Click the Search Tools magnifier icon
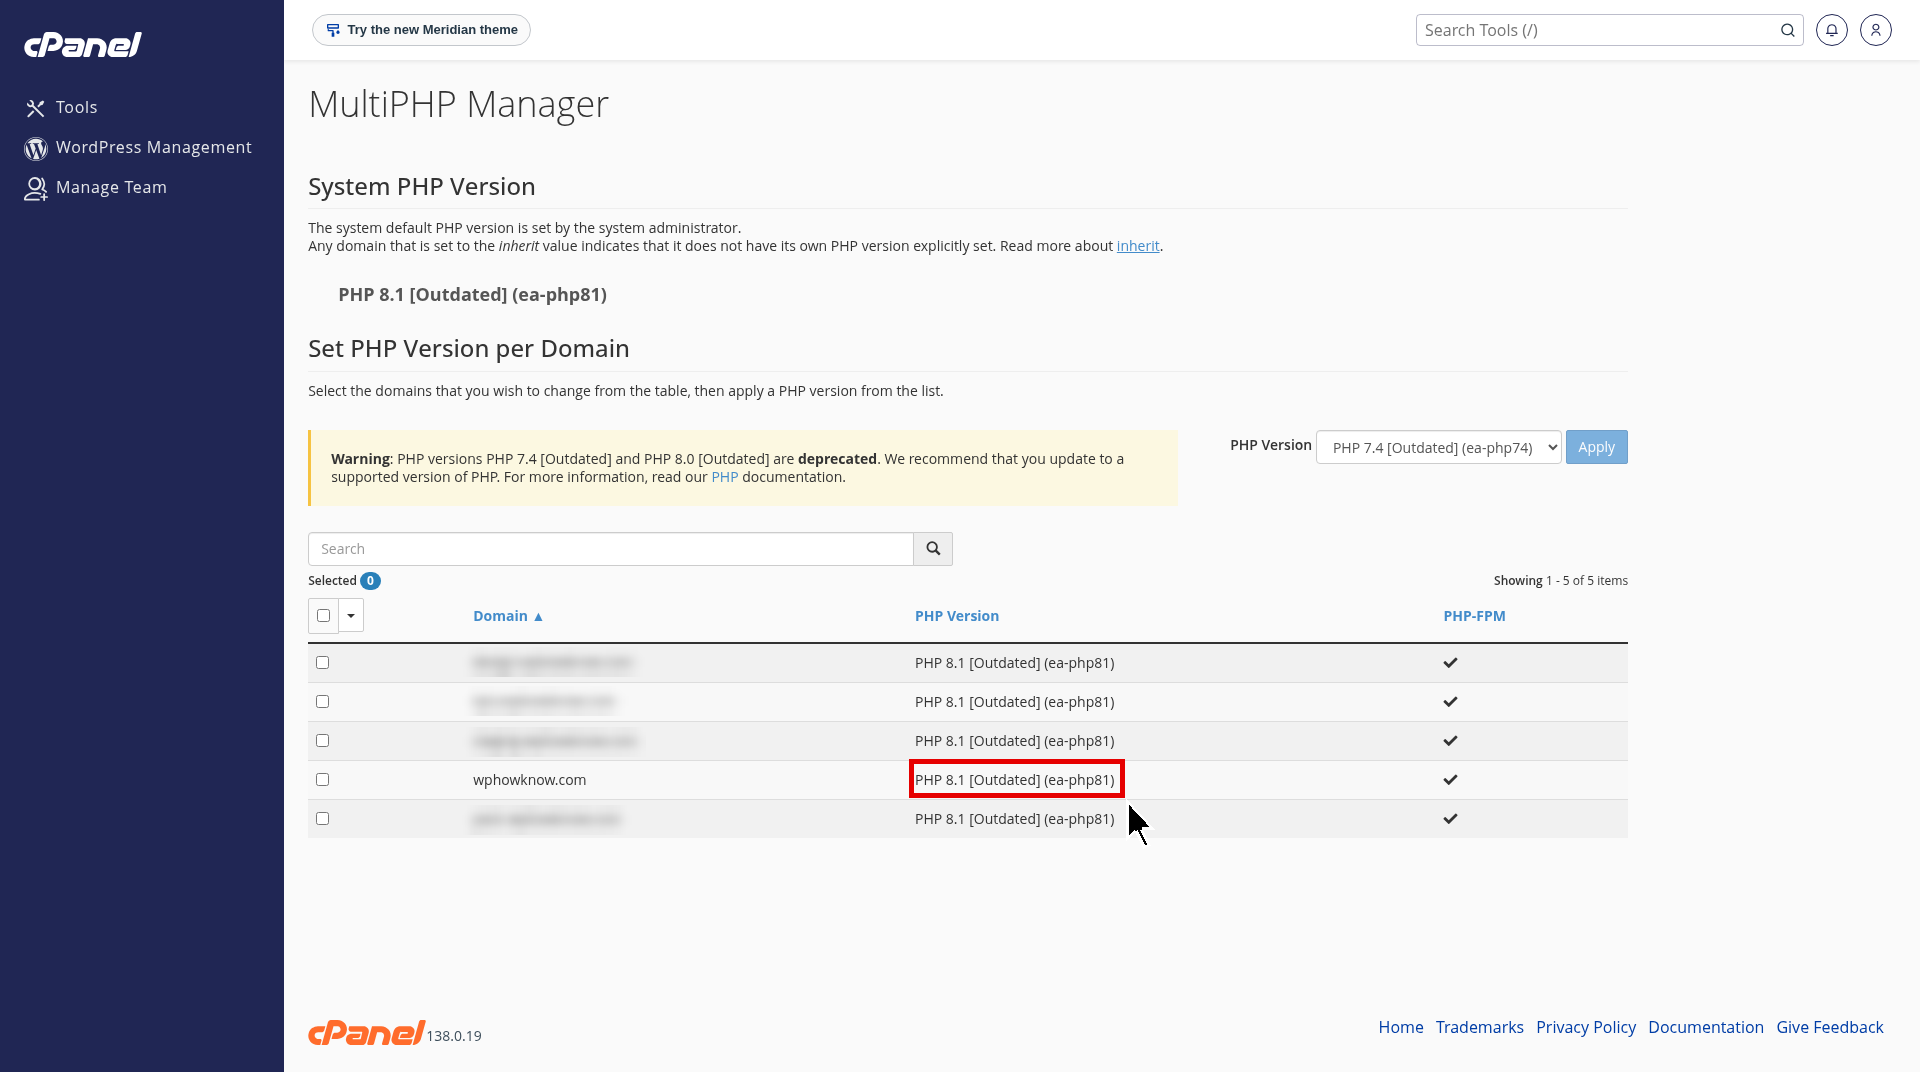 [1788, 30]
